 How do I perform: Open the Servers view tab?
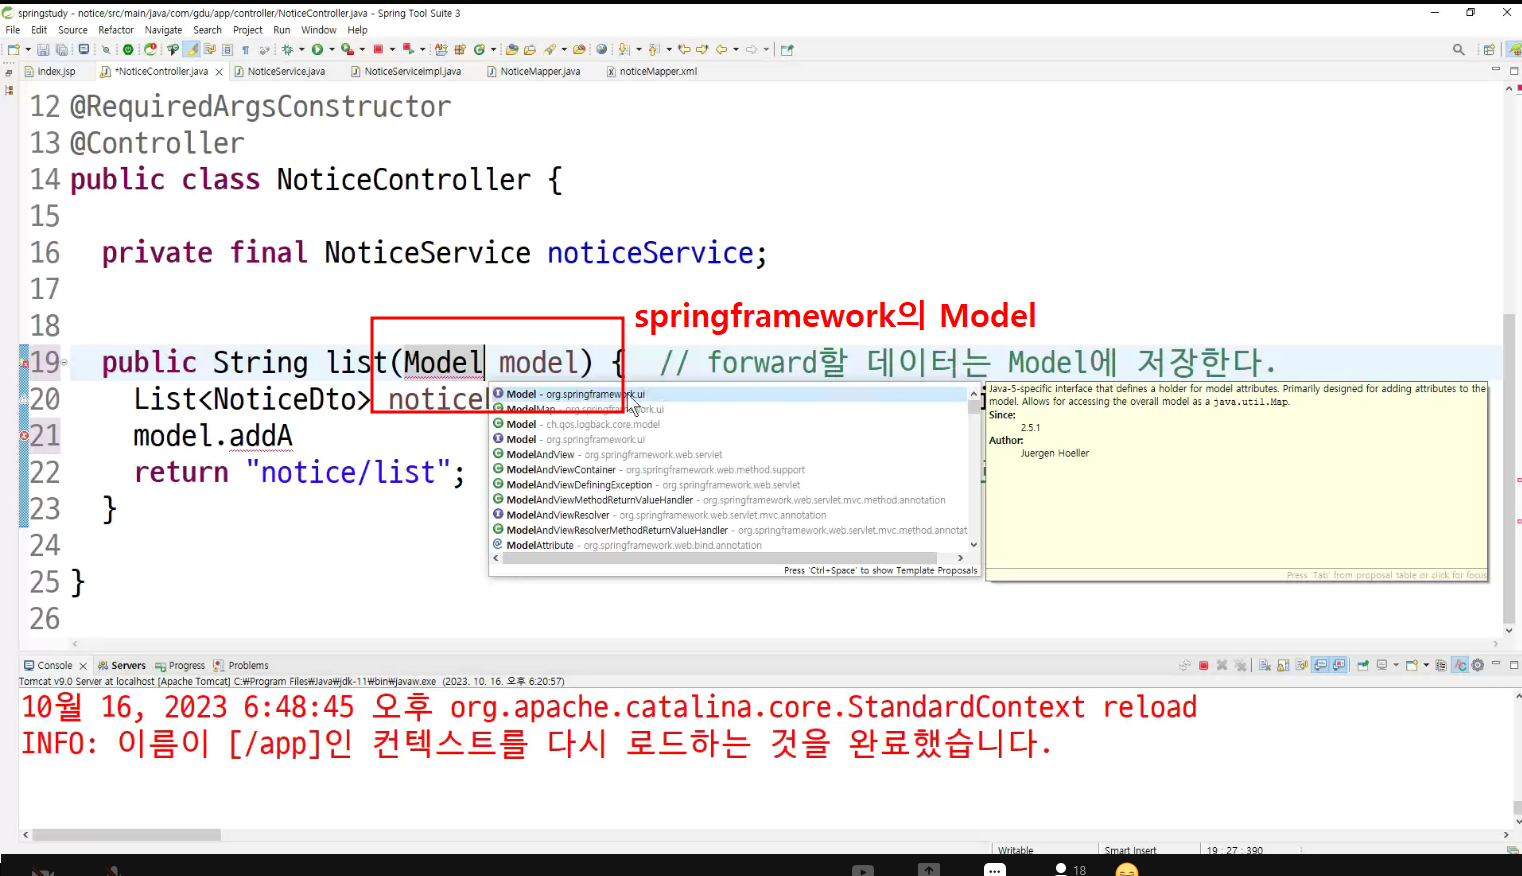coord(122,665)
